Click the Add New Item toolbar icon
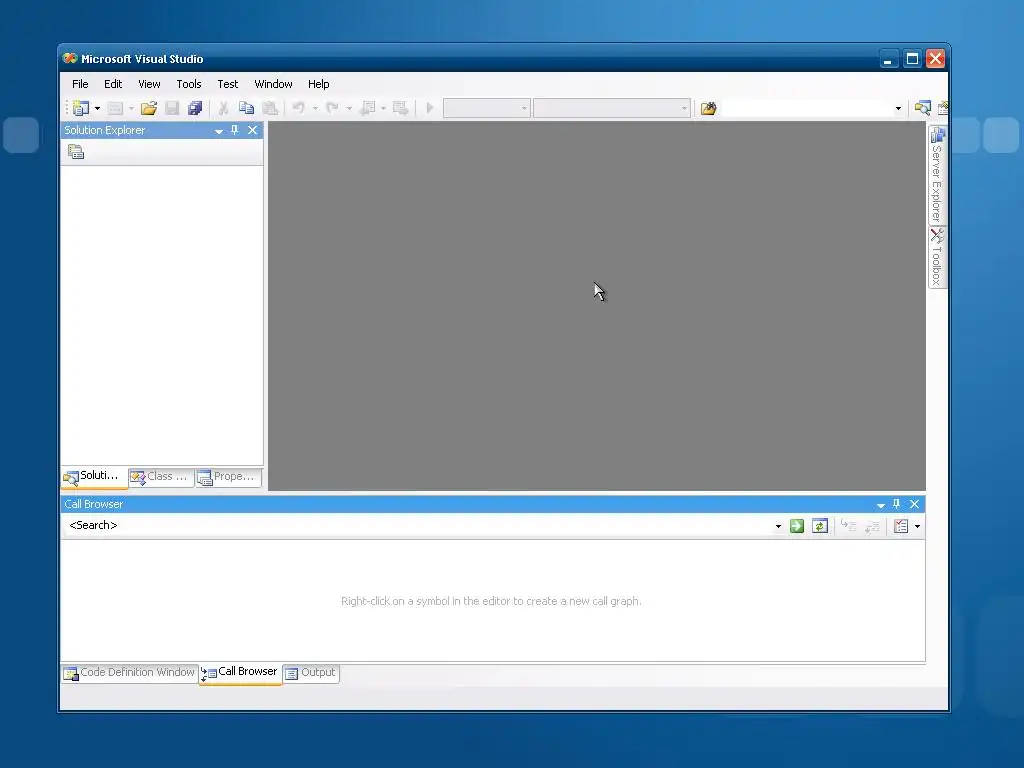This screenshot has width=1024, height=768. 115,108
